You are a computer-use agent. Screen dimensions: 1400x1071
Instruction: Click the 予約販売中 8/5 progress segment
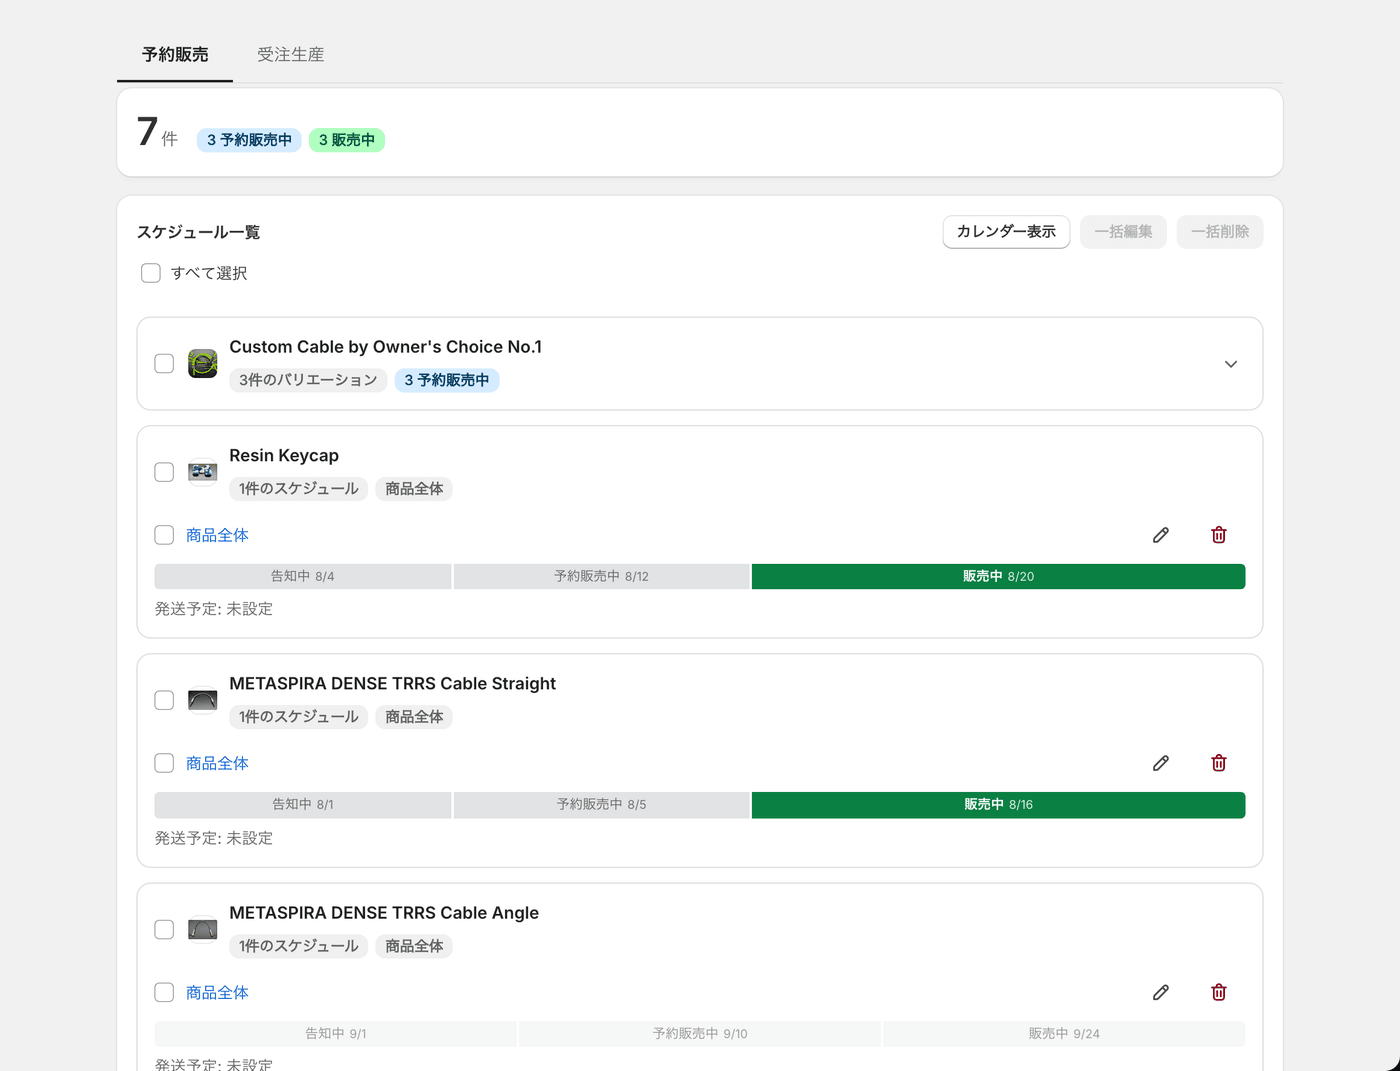(601, 805)
